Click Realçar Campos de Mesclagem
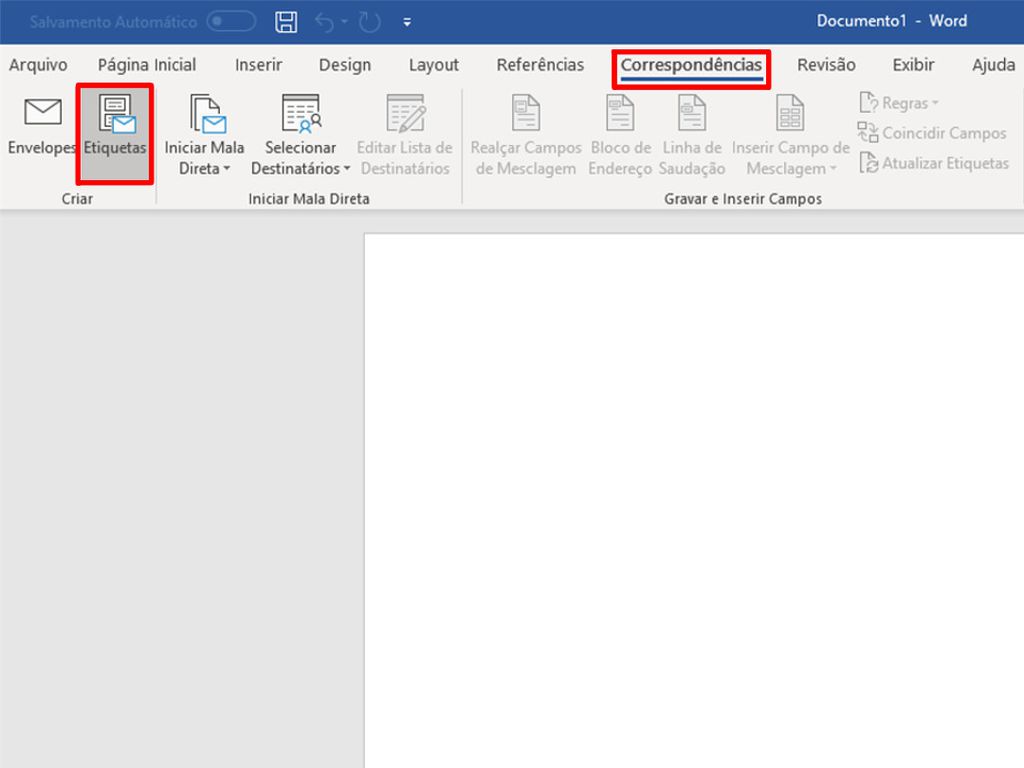This screenshot has height=768, width=1024. (526, 135)
